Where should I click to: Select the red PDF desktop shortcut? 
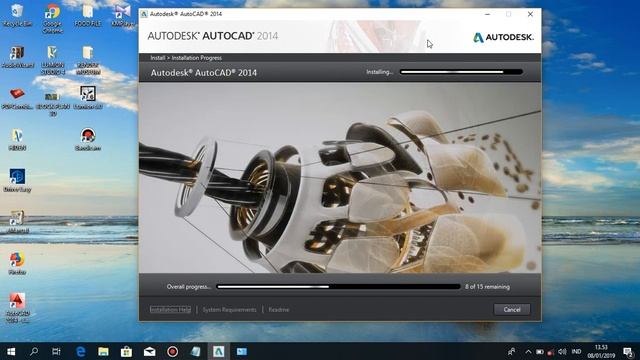pyautogui.click(x=17, y=98)
